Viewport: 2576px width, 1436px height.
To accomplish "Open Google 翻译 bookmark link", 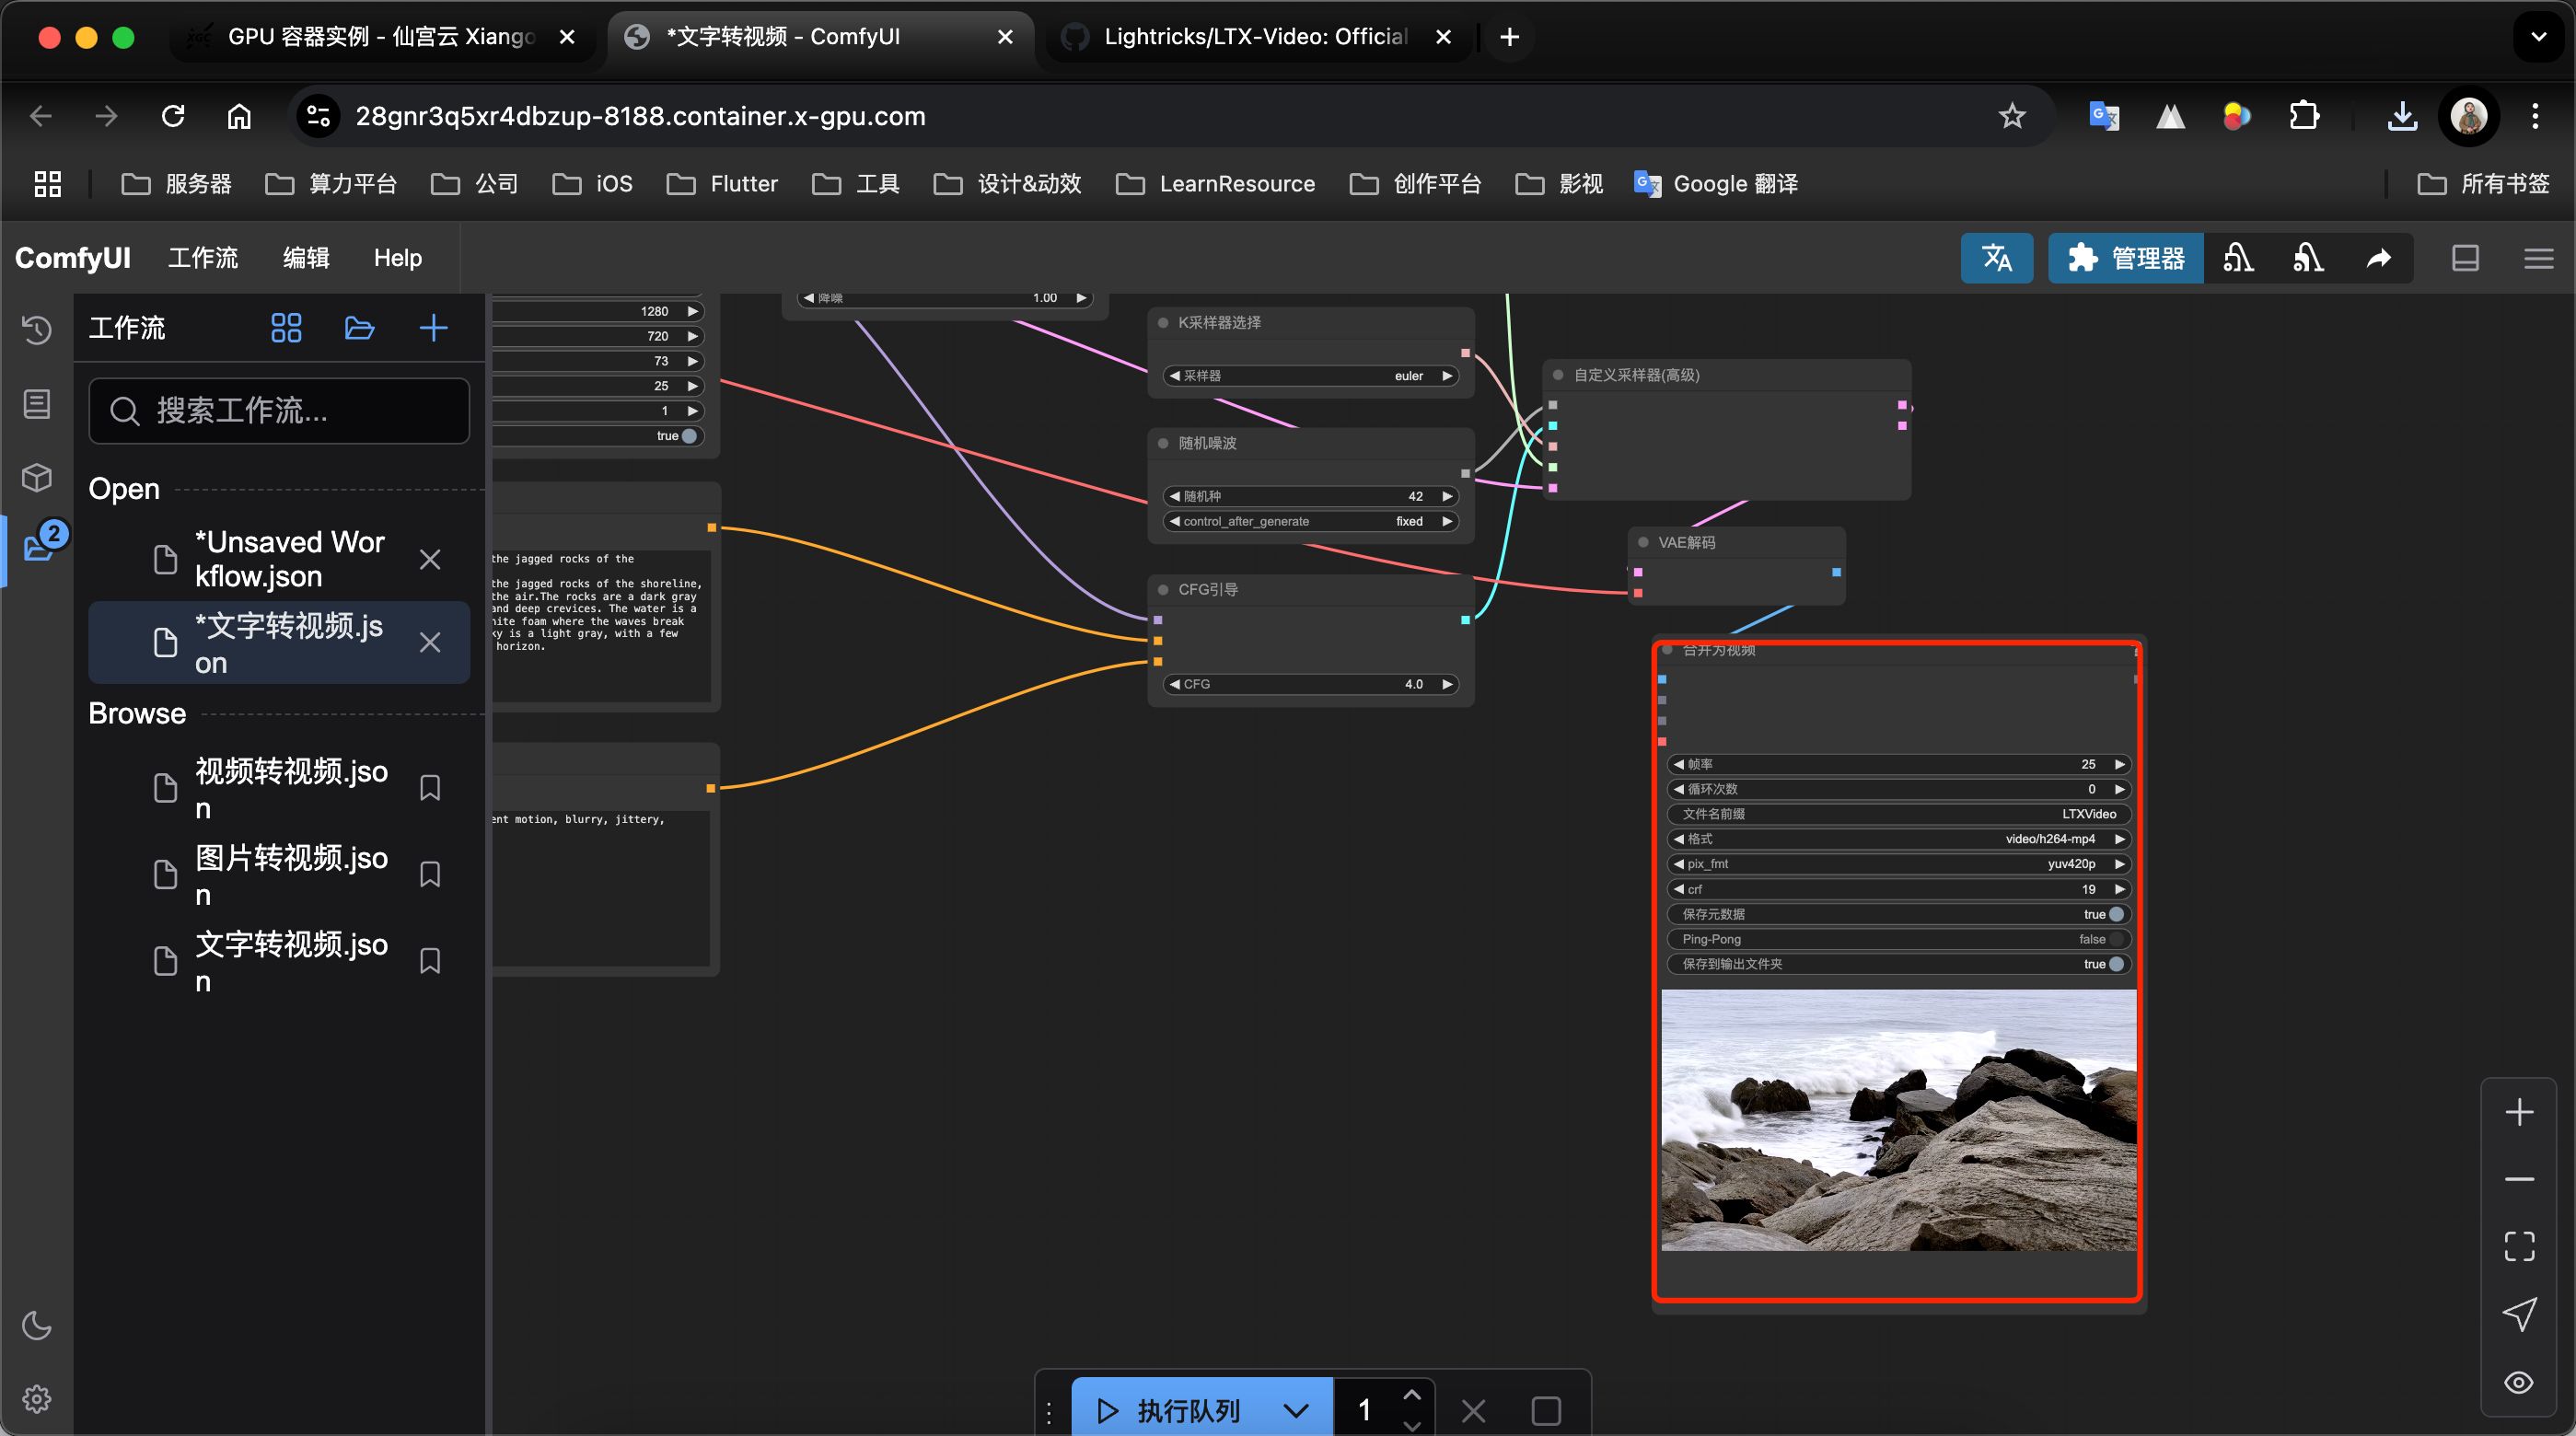I will (1716, 184).
